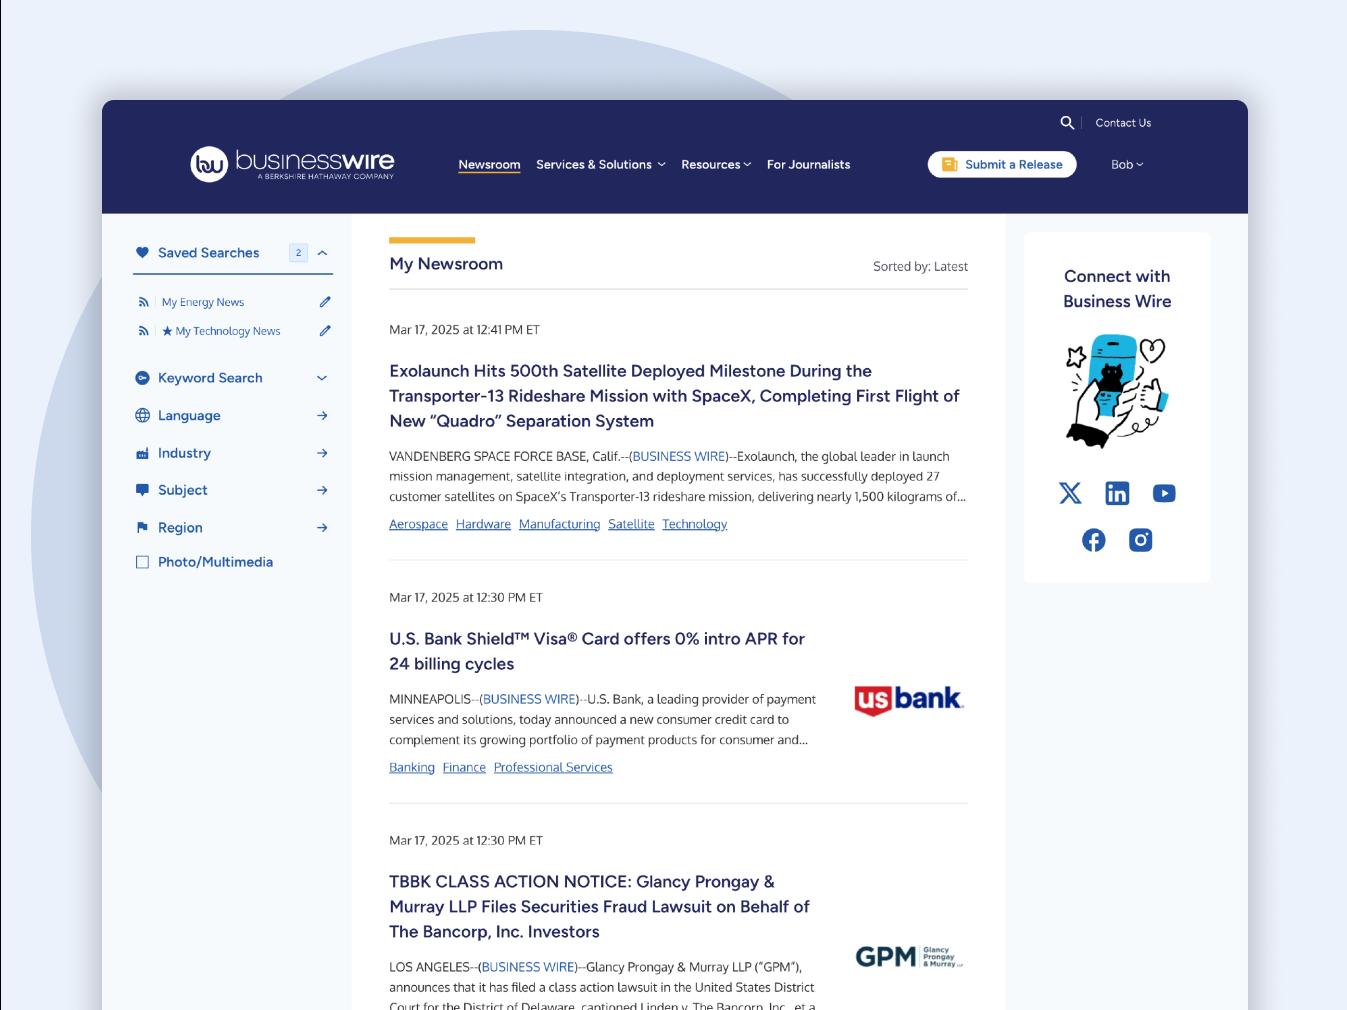Click the flag icon next to Region
The height and width of the screenshot is (1010, 1347).
141,527
